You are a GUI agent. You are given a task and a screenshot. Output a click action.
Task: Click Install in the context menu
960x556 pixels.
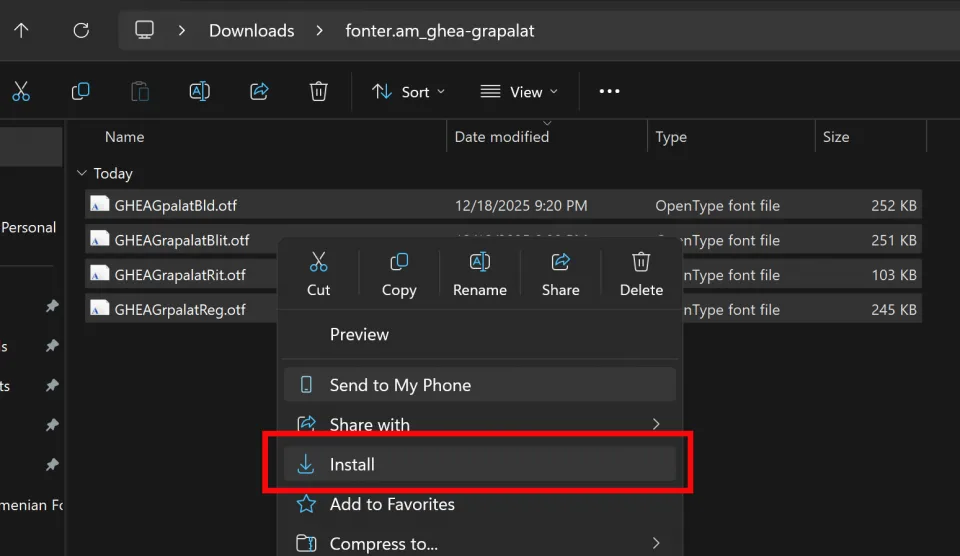tap(480, 464)
